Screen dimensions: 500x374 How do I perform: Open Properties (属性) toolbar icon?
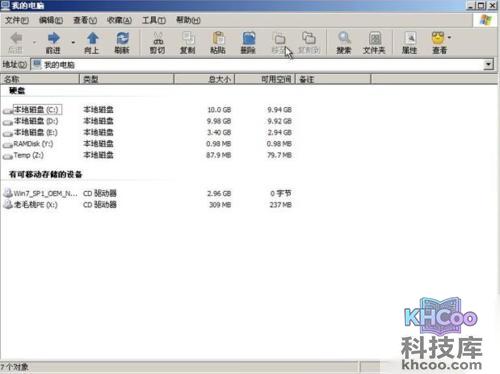(x=410, y=38)
